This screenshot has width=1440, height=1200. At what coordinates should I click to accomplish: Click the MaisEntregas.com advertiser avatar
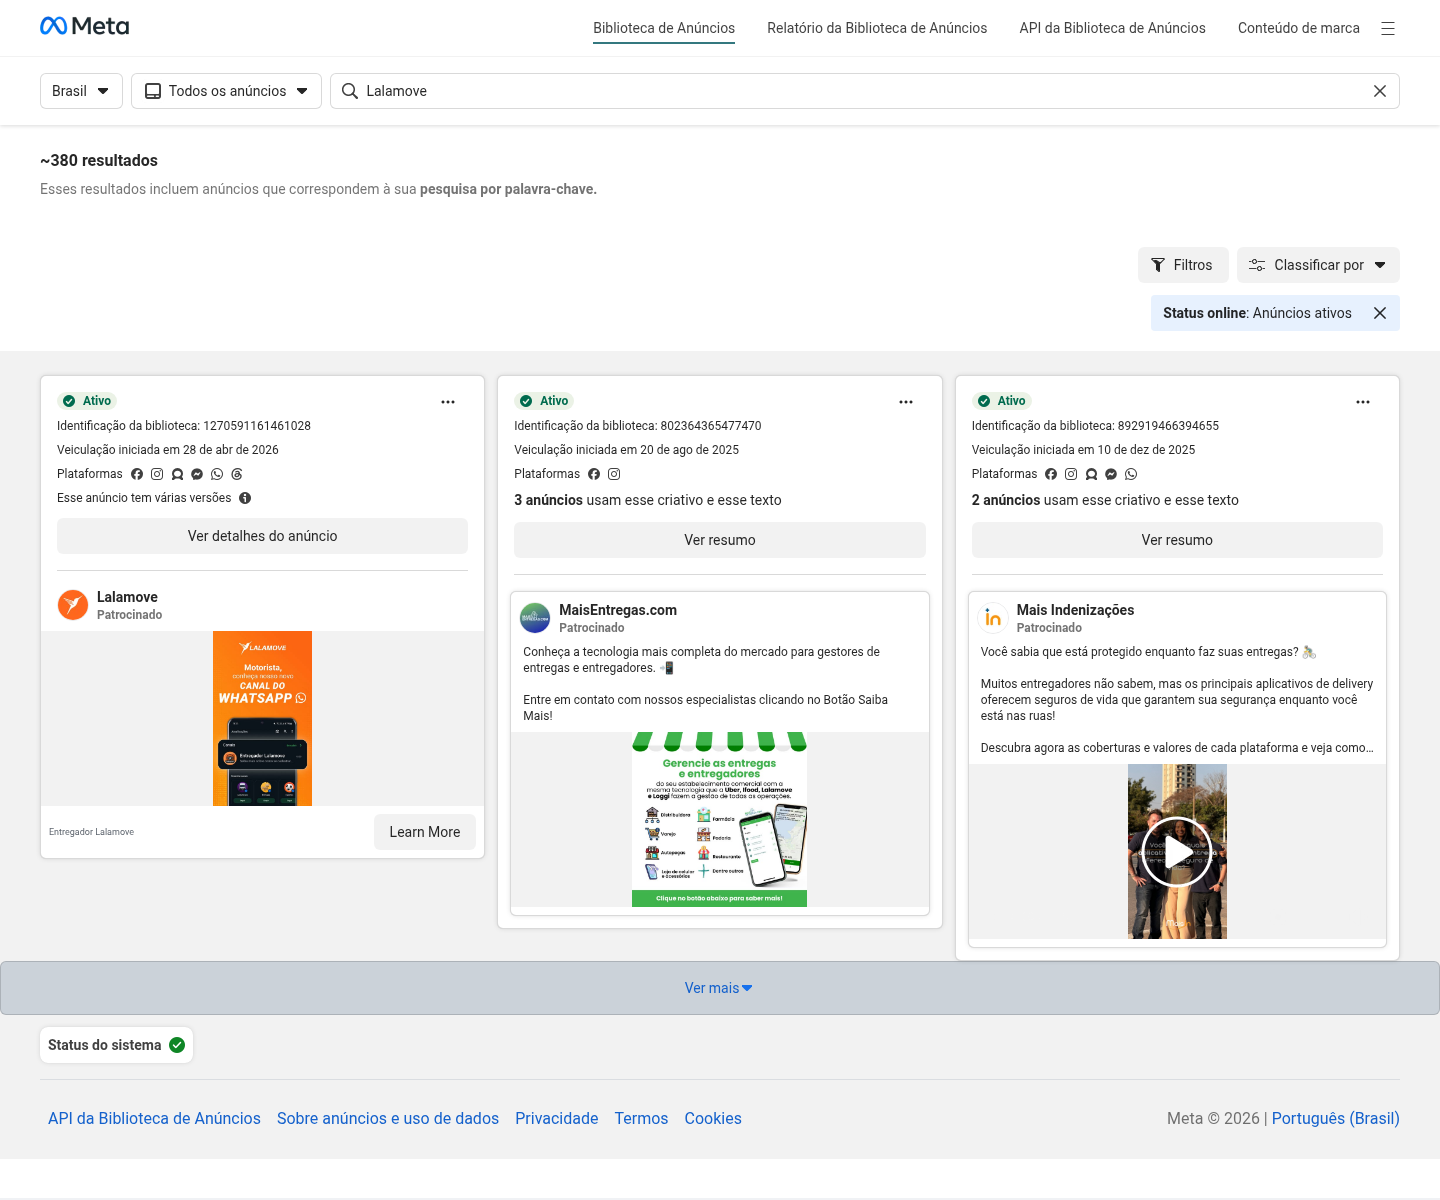[x=535, y=618]
